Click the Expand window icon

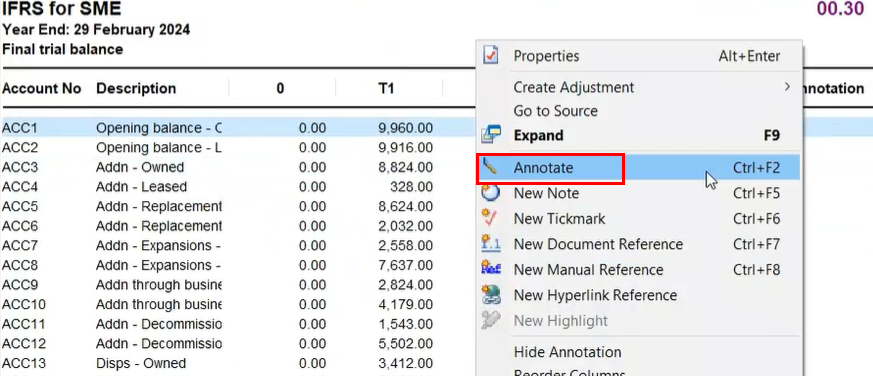(x=491, y=135)
